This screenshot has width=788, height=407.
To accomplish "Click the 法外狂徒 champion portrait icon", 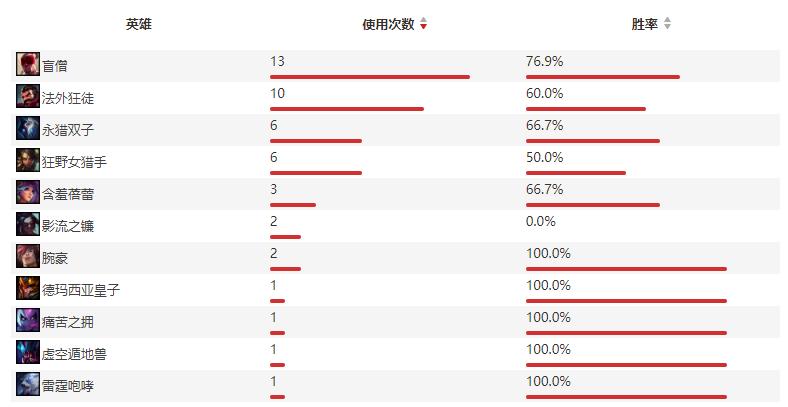I will pos(28,96).
